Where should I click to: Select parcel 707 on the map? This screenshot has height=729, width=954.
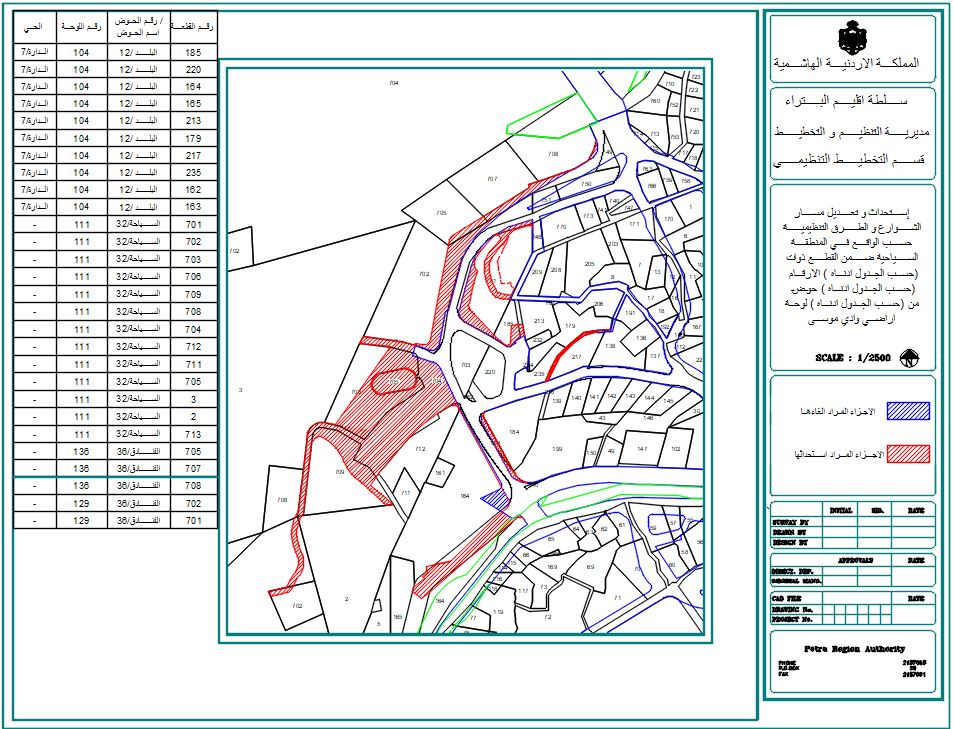coord(491,179)
